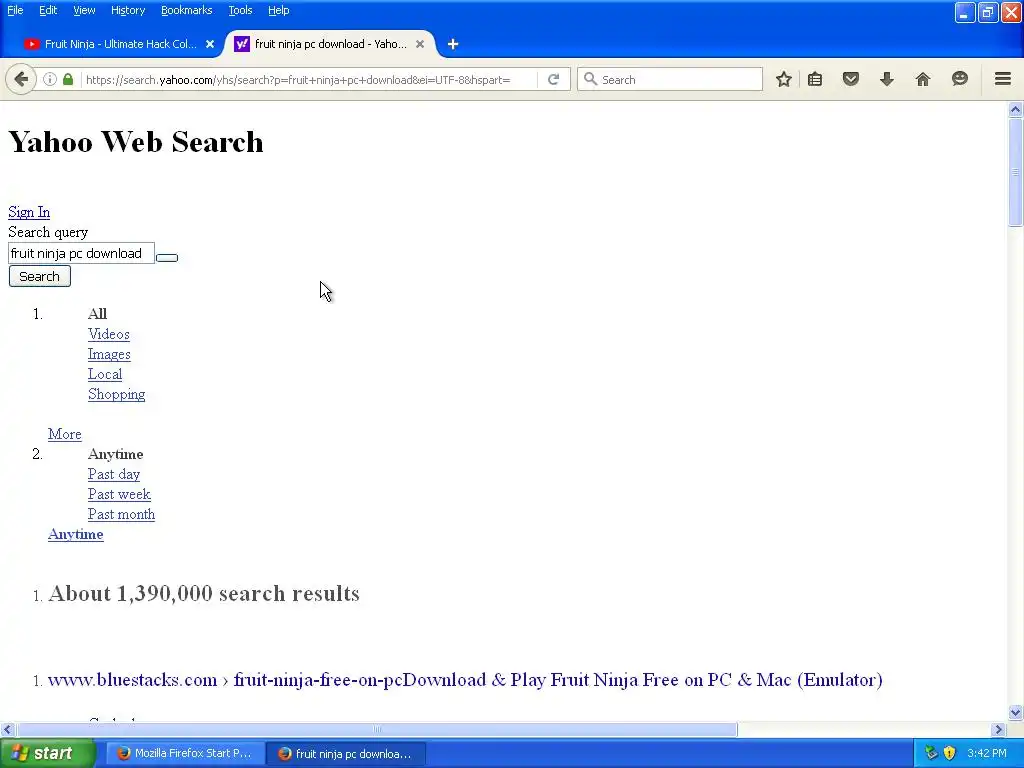Click the horizontal scrollbar right arrow
This screenshot has width=1024, height=768.
(x=998, y=729)
